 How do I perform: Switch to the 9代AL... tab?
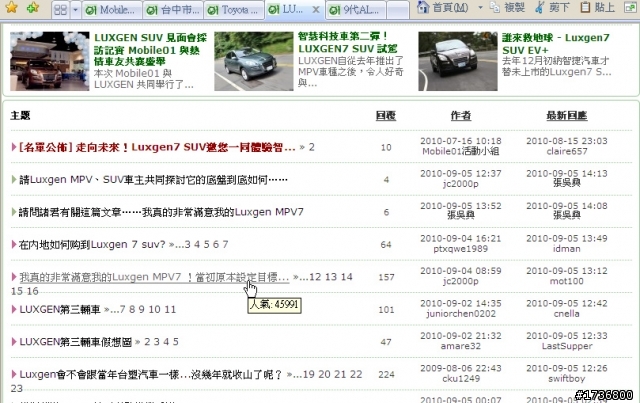356,10
